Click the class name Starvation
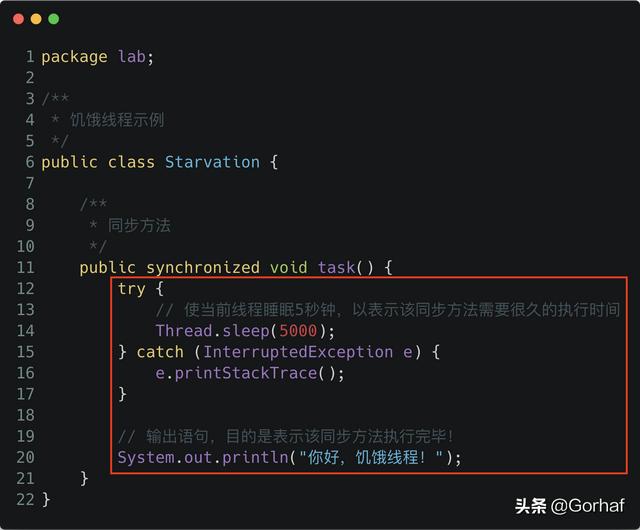 coord(212,162)
